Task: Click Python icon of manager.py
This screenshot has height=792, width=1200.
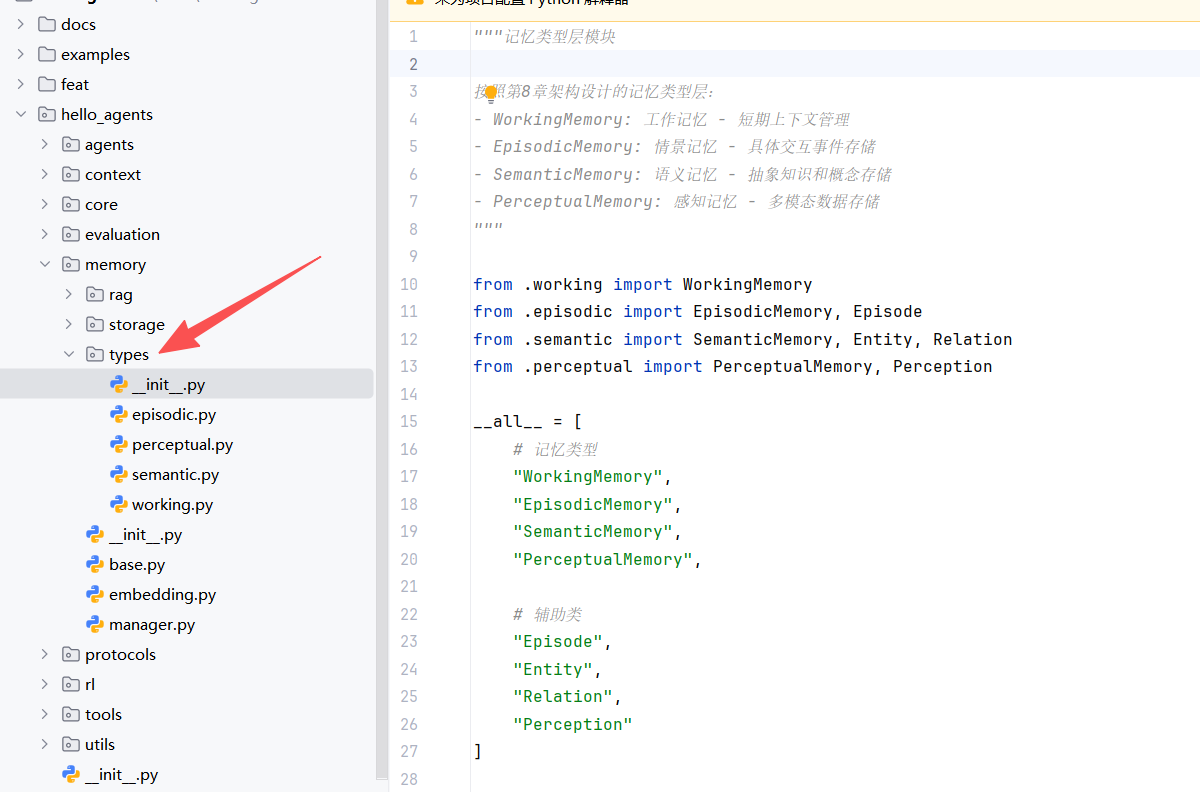Action: coord(95,624)
